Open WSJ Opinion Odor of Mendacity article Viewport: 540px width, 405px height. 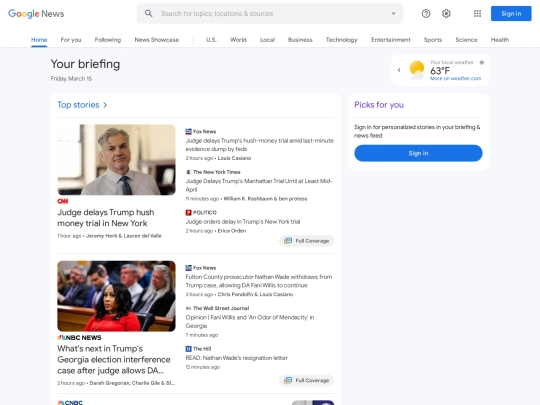tap(250, 321)
